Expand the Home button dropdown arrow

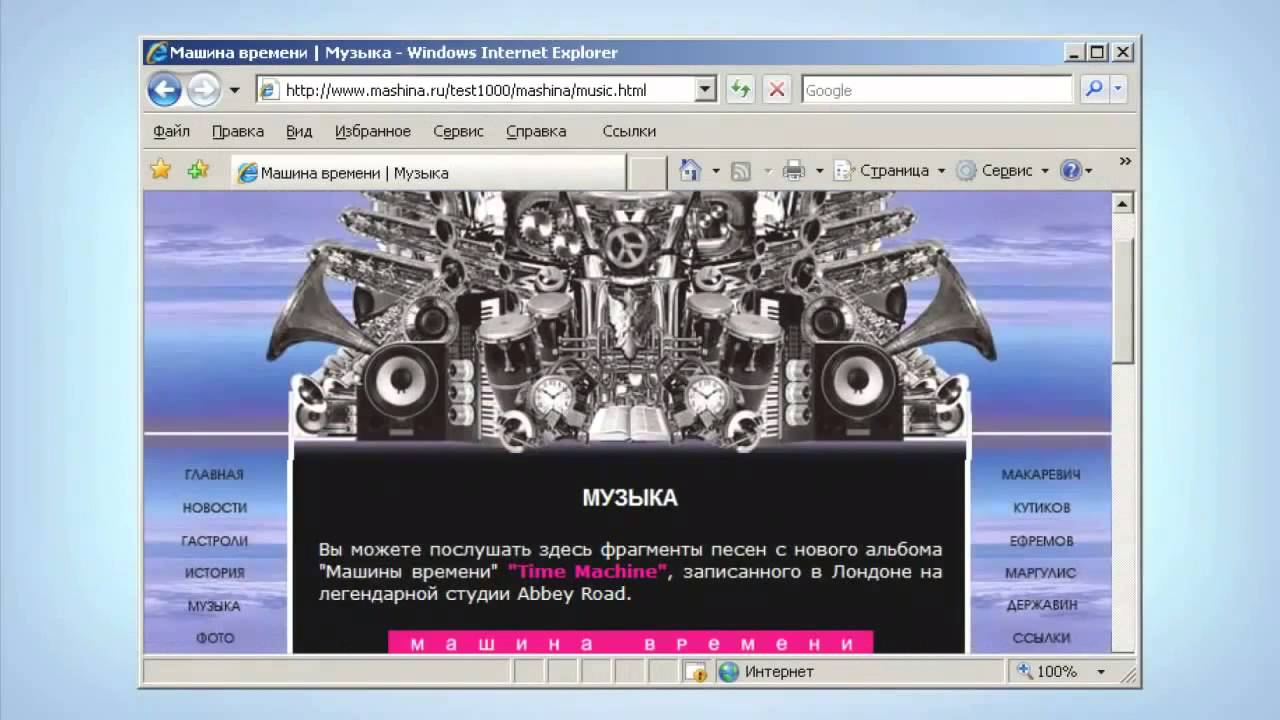click(716, 171)
